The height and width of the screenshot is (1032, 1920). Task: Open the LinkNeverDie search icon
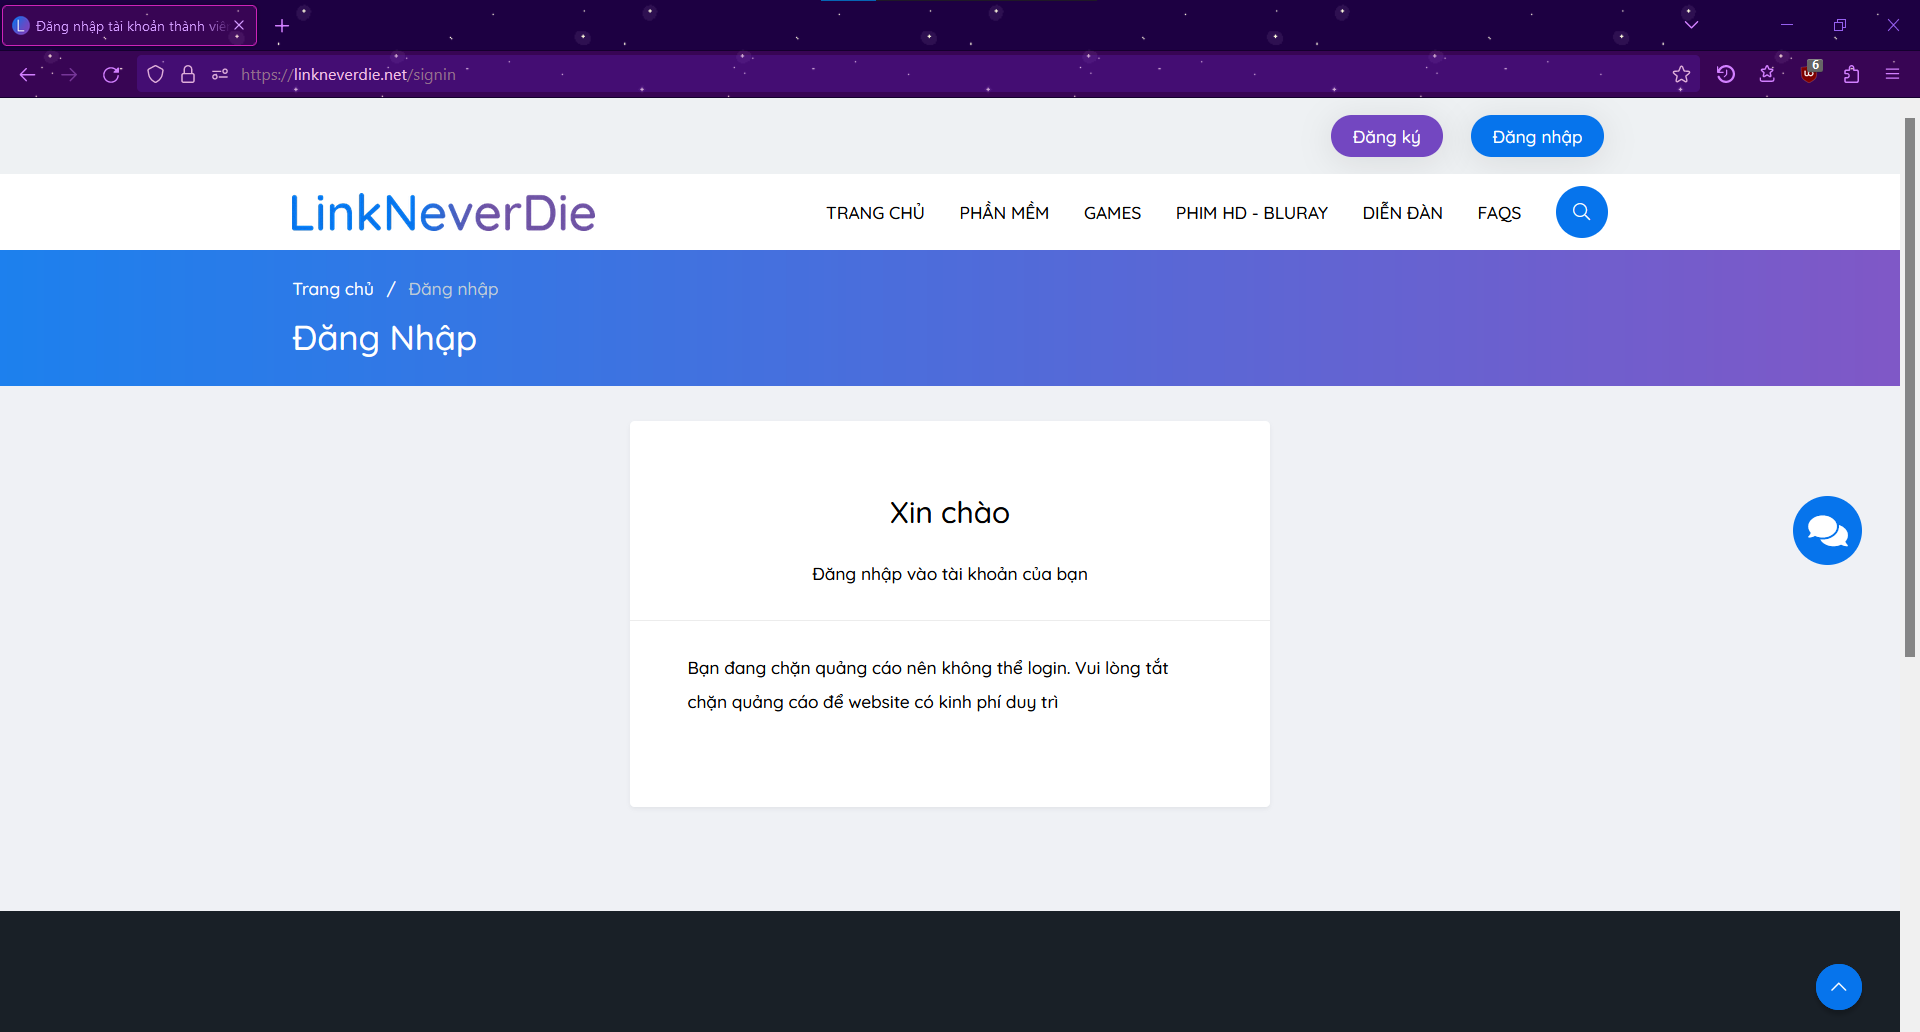pyautogui.click(x=1581, y=212)
